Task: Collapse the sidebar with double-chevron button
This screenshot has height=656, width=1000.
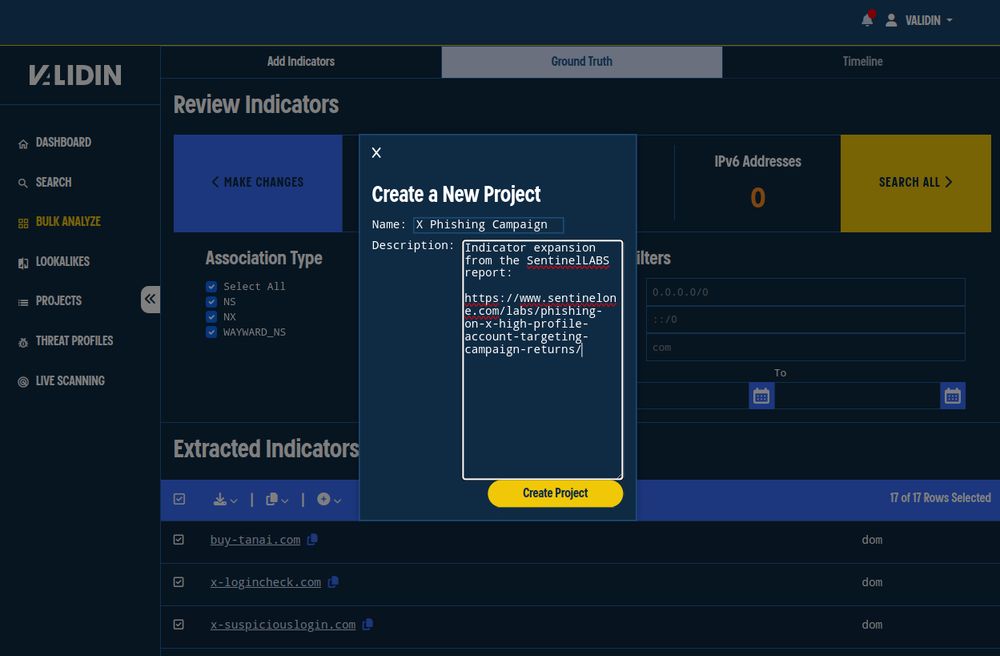Action: (151, 299)
